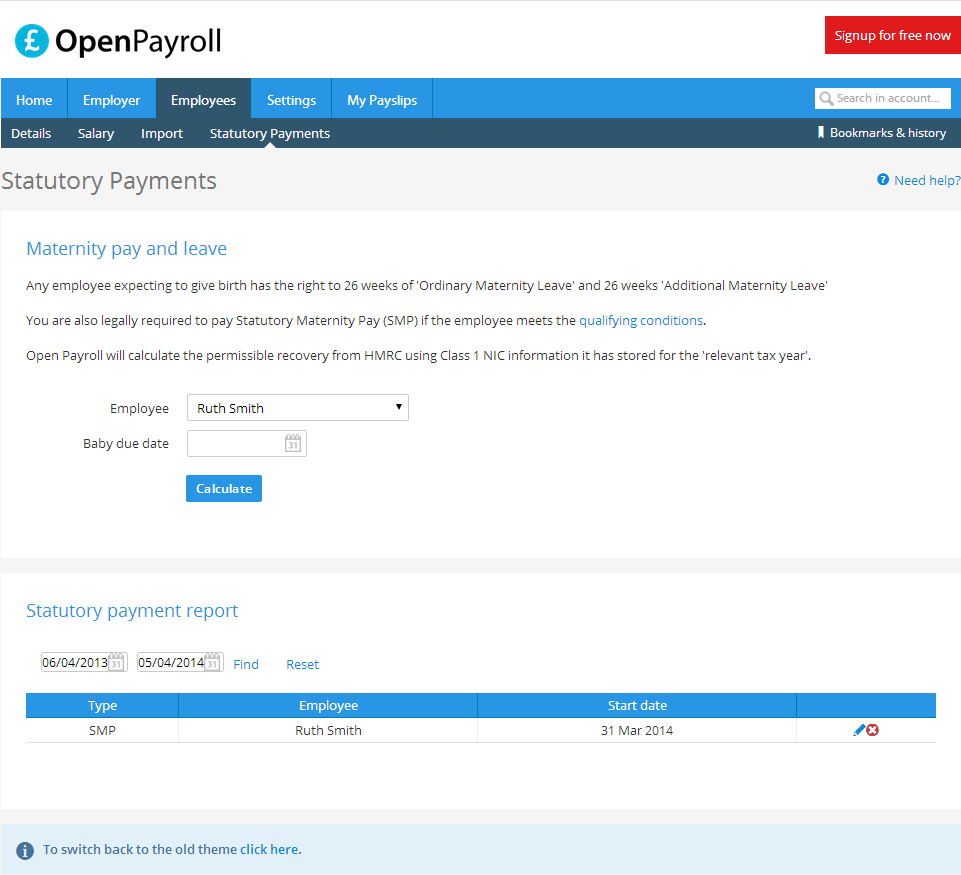Screen dimensions: 961x875
Task: Open Bookmarks & history link
Action: tap(888, 132)
